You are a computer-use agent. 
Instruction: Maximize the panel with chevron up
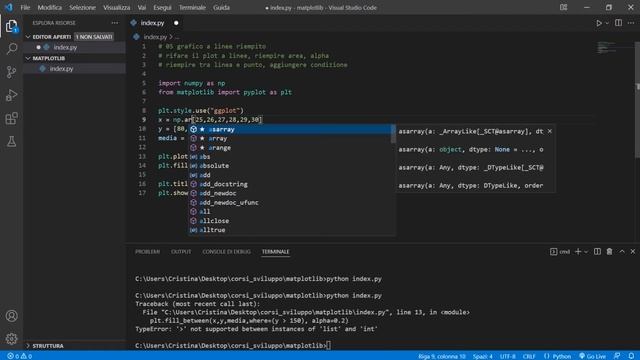(622, 251)
